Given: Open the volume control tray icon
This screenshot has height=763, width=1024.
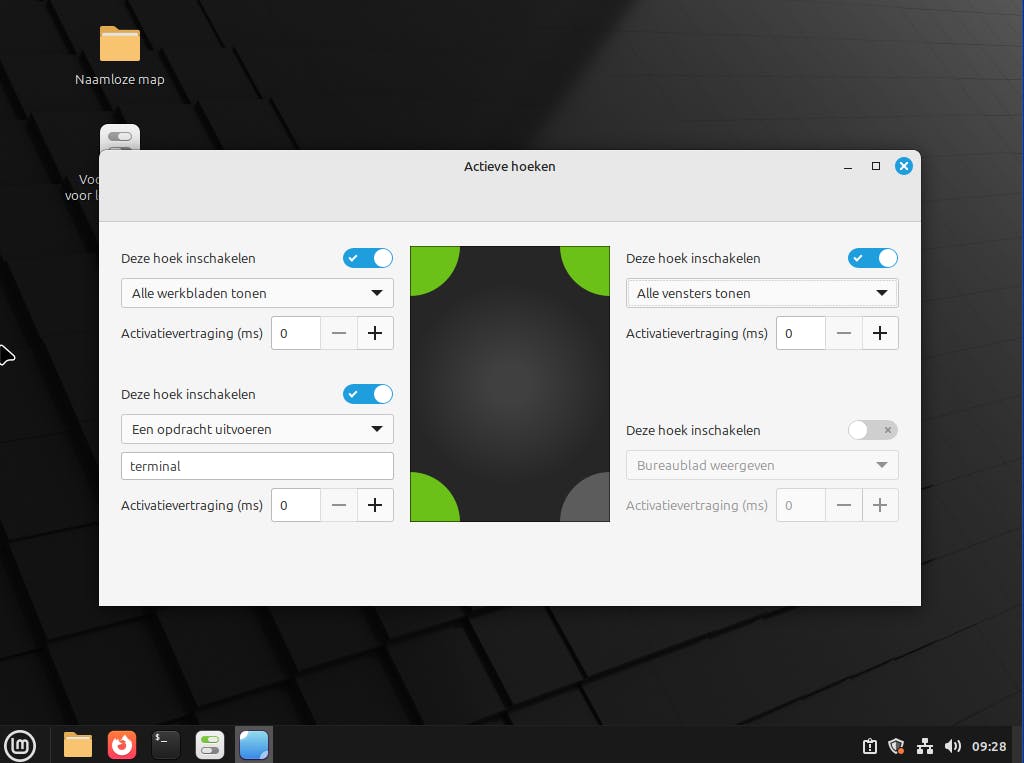Looking at the screenshot, I should coord(952,746).
